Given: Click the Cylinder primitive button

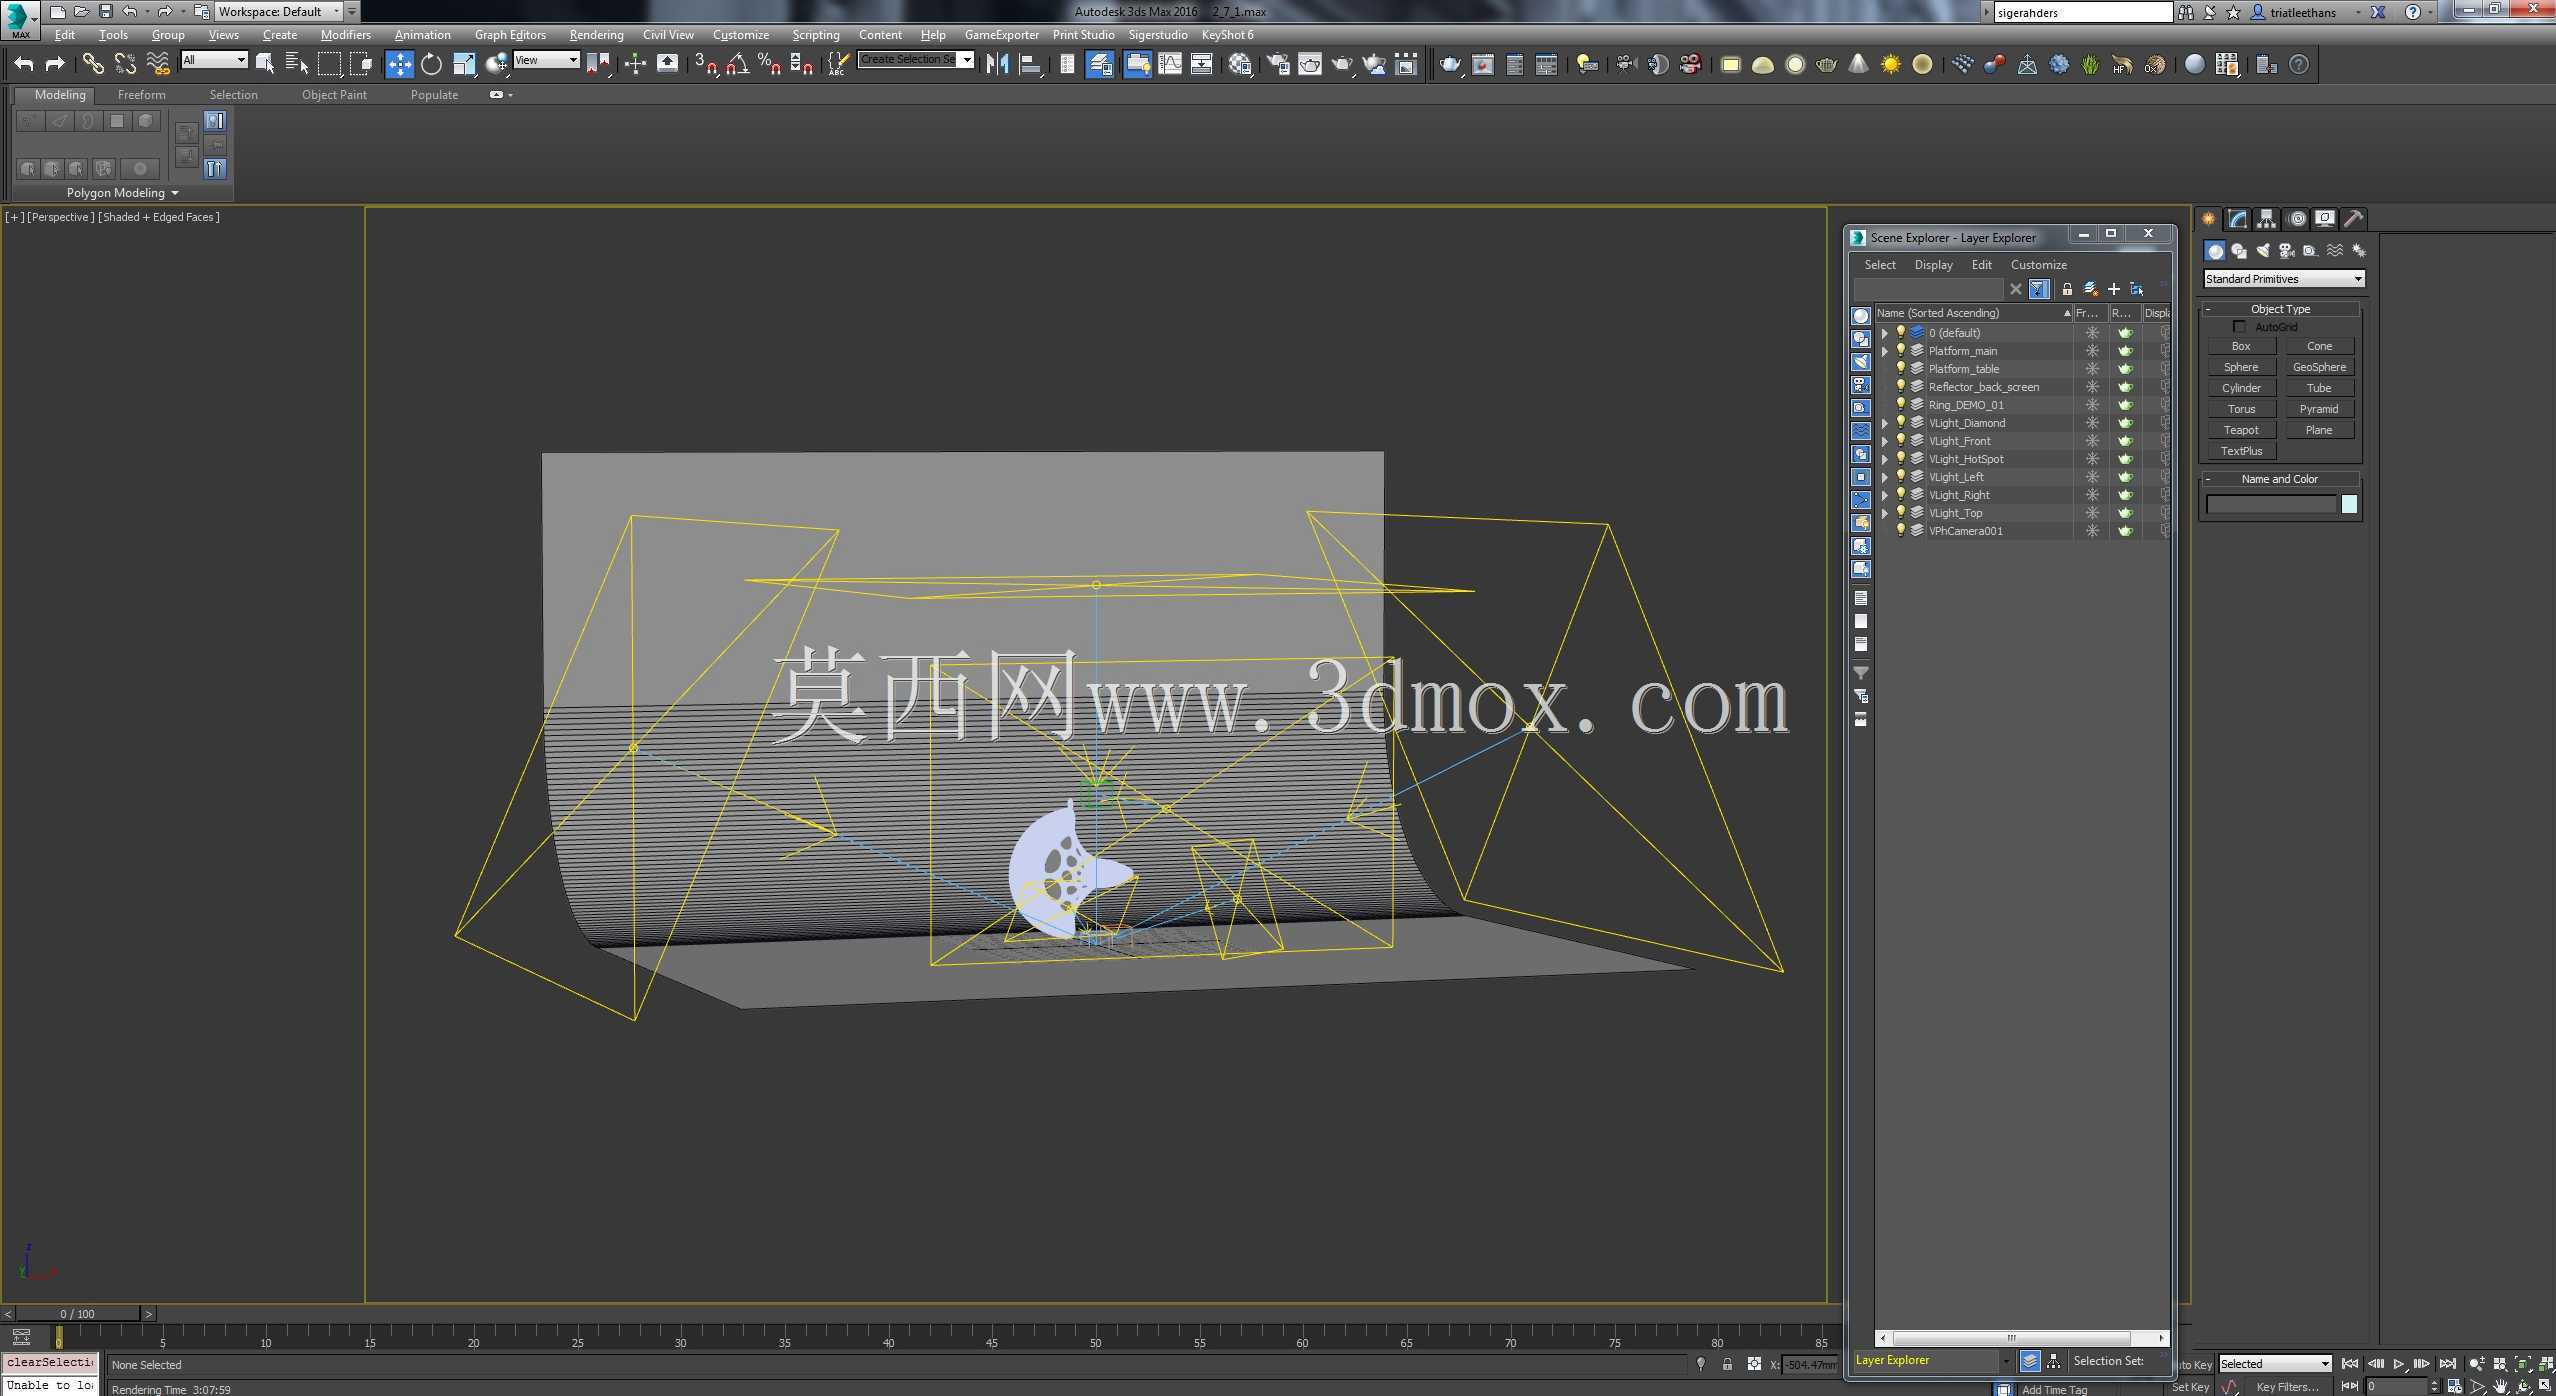Looking at the screenshot, I should pyautogui.click(x=2241, y=388).
